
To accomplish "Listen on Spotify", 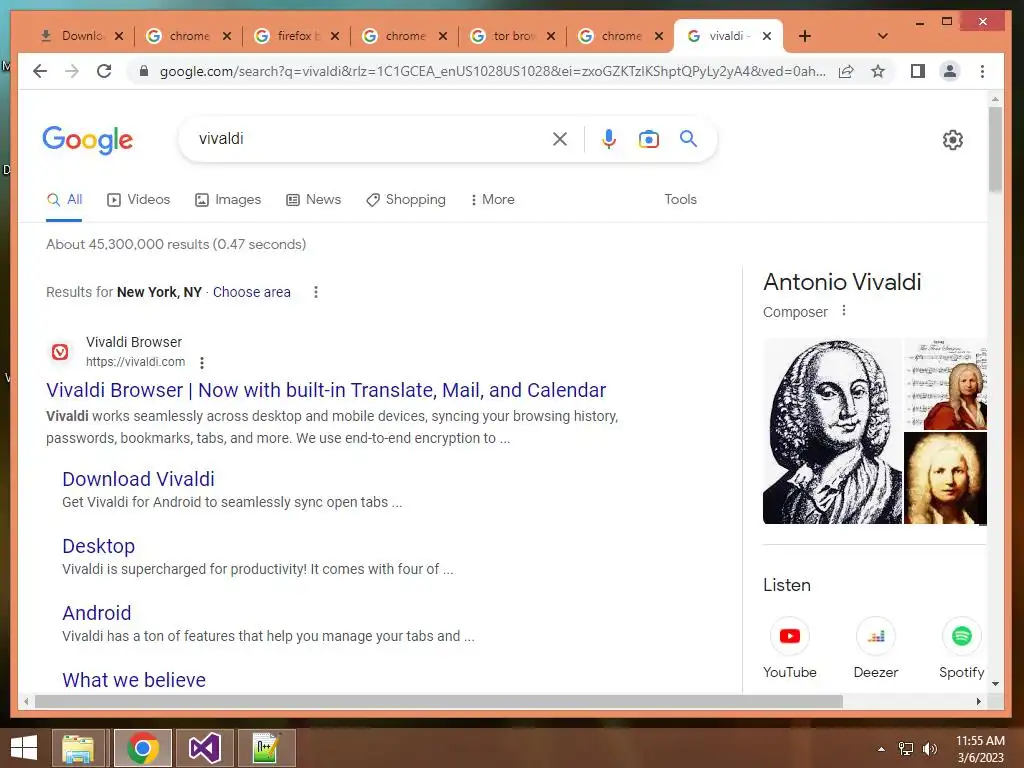I will (x=961, y=647).
